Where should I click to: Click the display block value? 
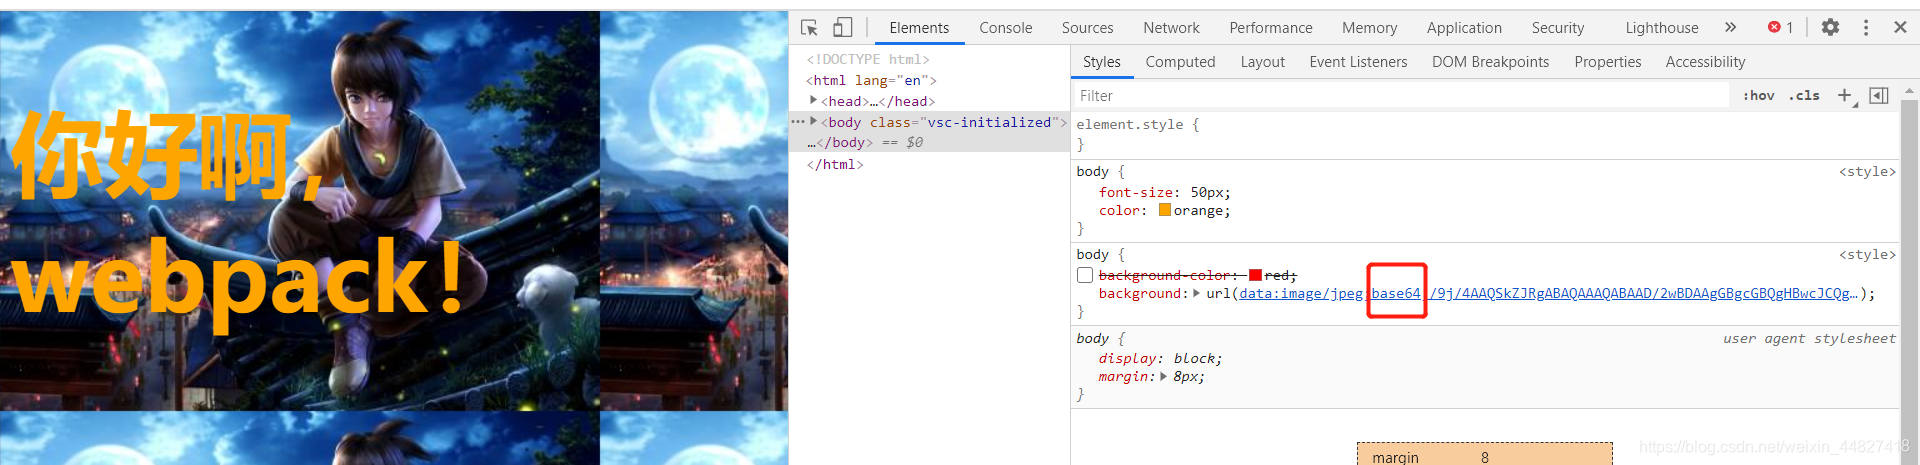click(1194, 358)
